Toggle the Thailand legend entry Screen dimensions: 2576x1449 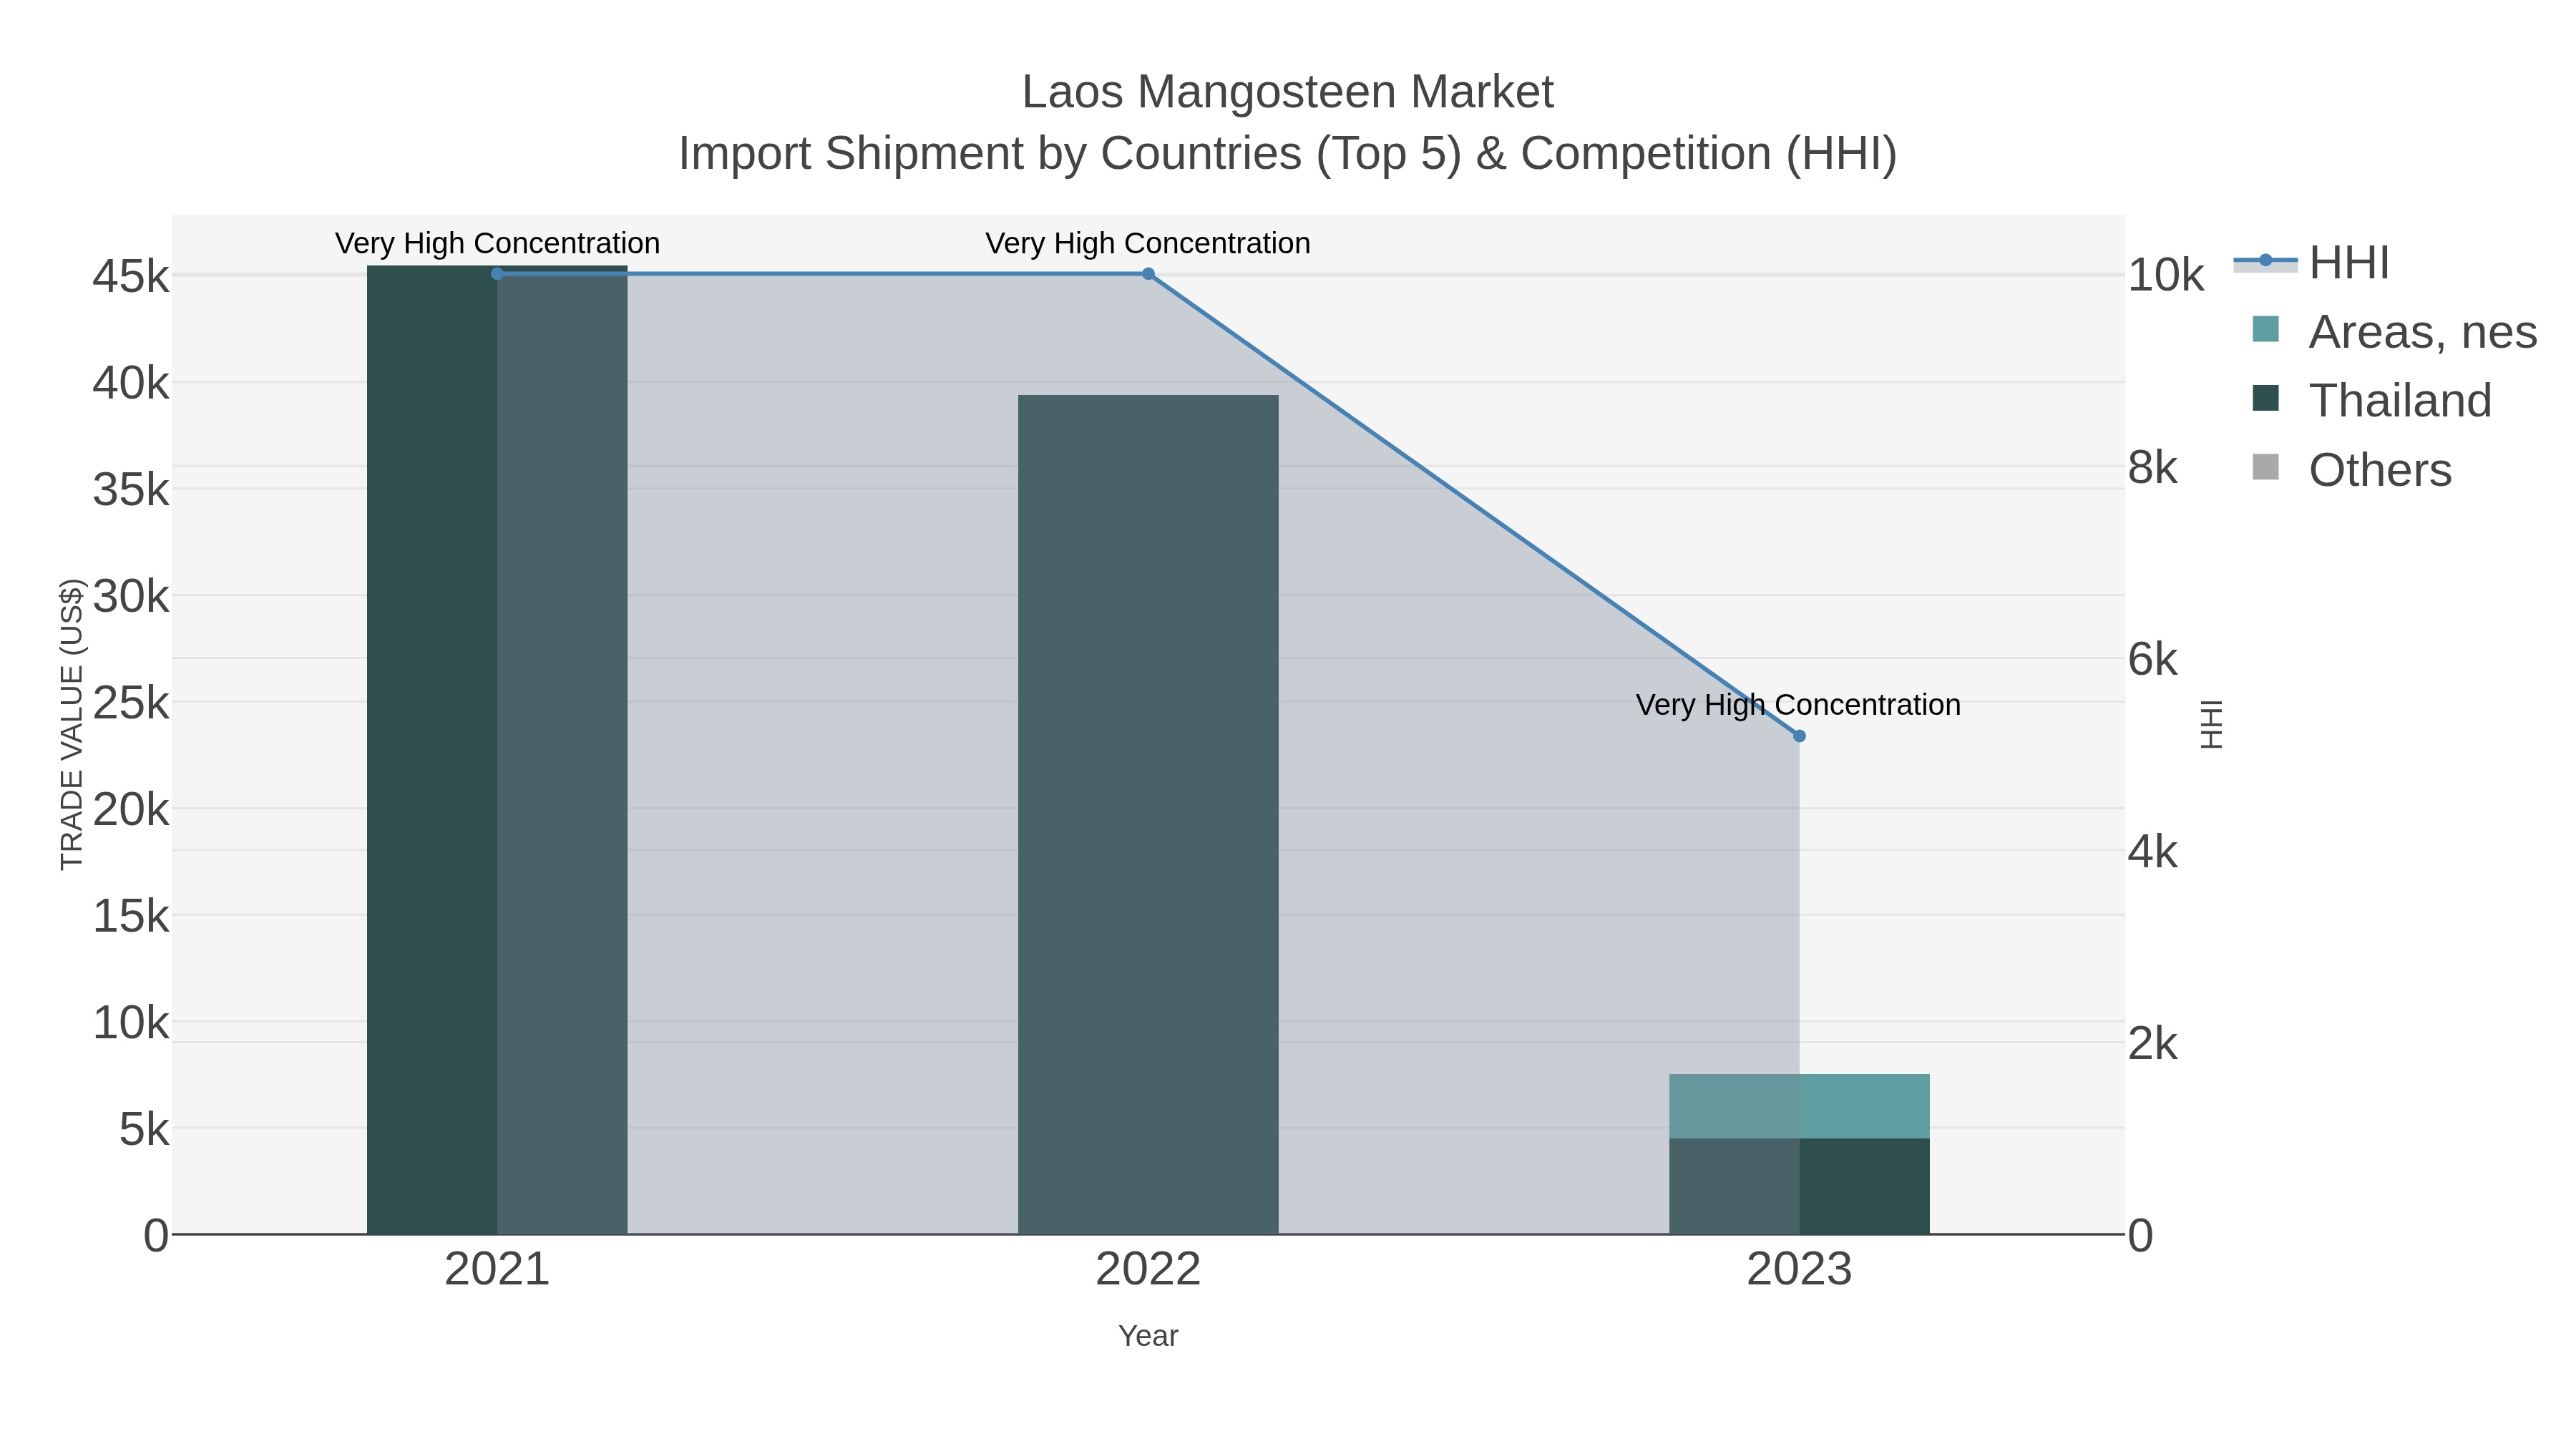tap(2371, 401)
